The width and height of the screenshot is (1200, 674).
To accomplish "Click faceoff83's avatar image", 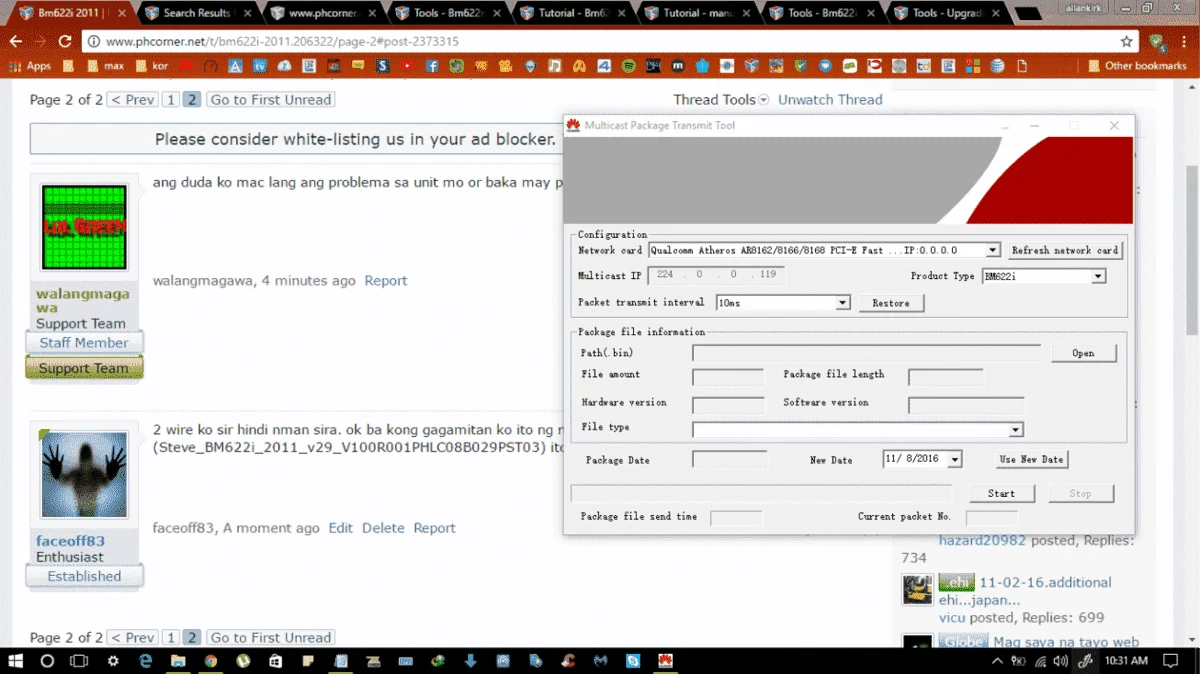I will pos(84,475).
